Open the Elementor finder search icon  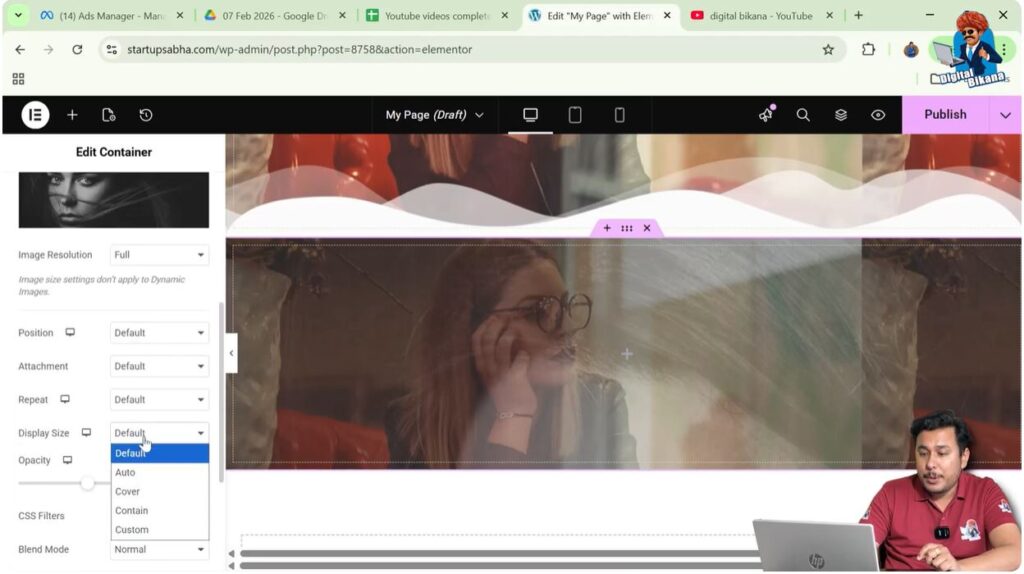803,115
